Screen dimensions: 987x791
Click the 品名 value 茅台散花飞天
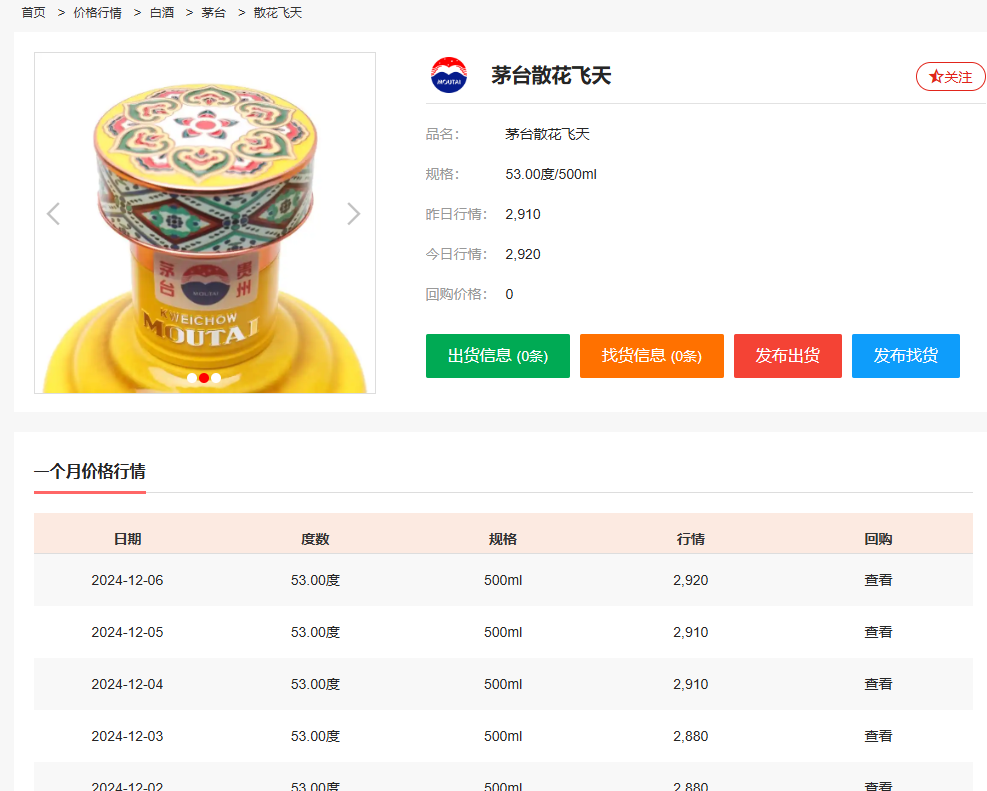[547, 134]
